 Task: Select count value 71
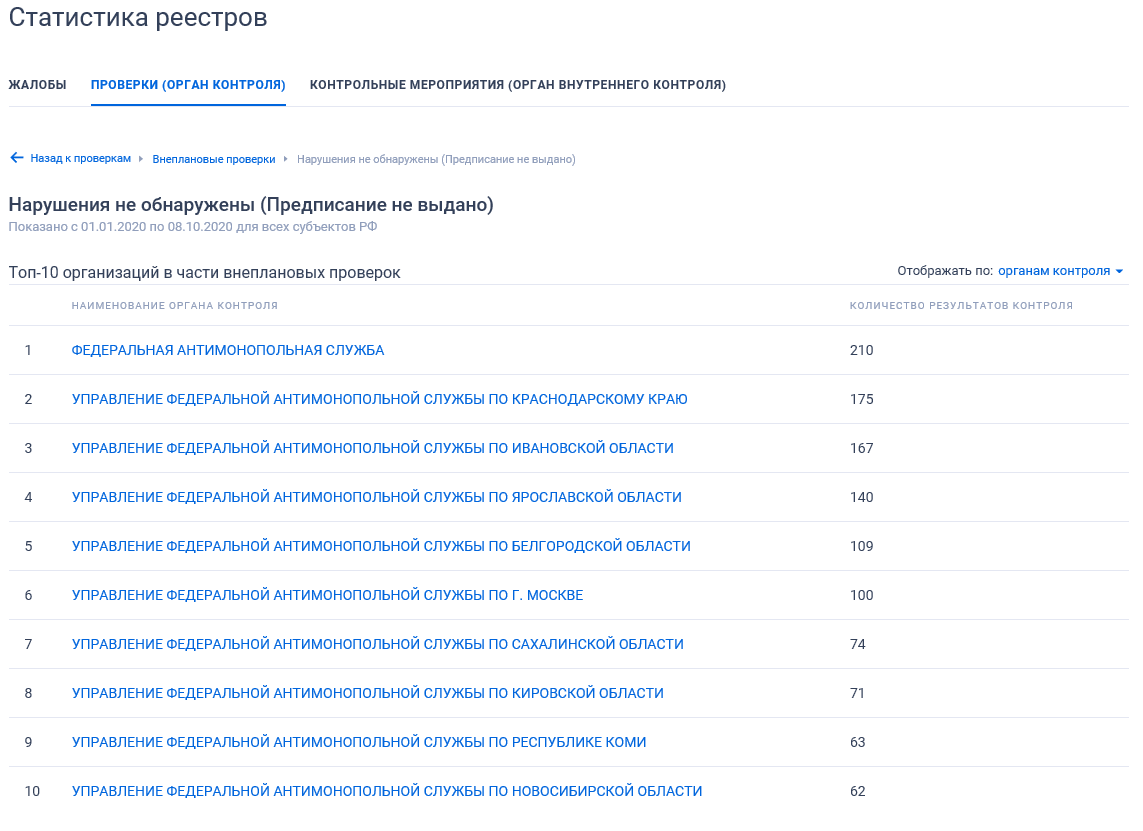pos(857,692)
